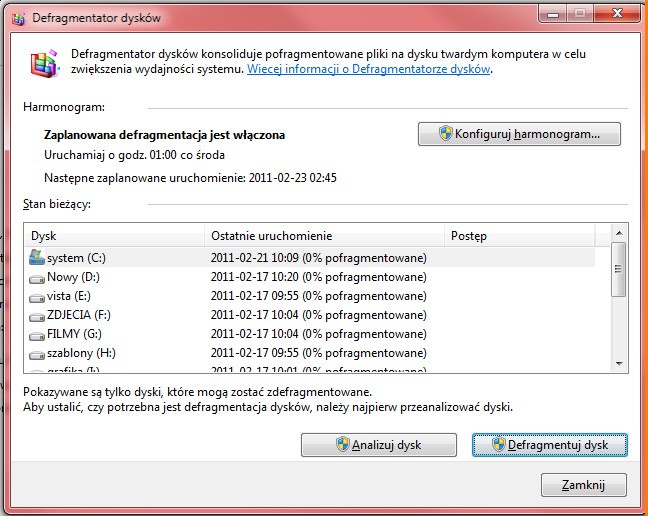Sort by the Ostatnie uruchomienie column header
The height and width of the screenshot is (516, 648).
(x=324, y=236)
